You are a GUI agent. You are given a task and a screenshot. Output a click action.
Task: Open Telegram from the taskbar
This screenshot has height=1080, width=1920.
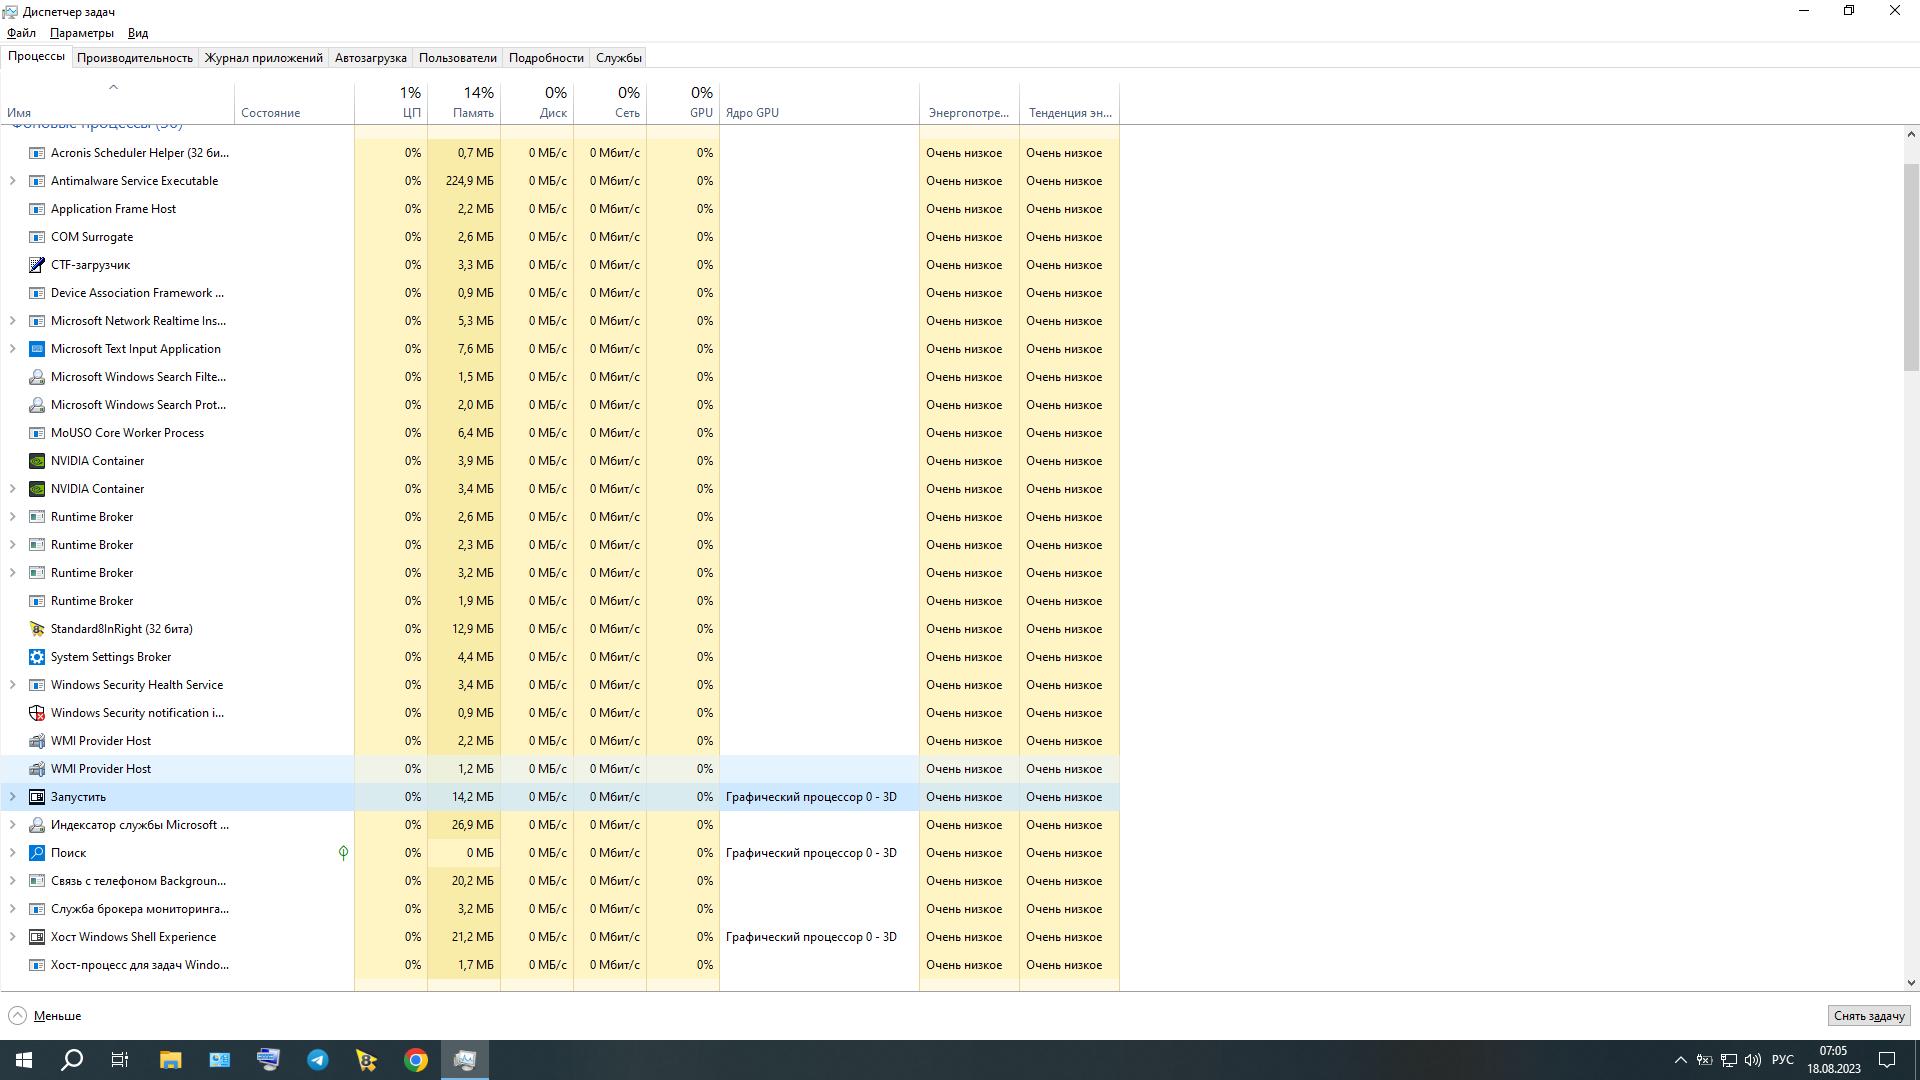click(x=317, y=1060)
